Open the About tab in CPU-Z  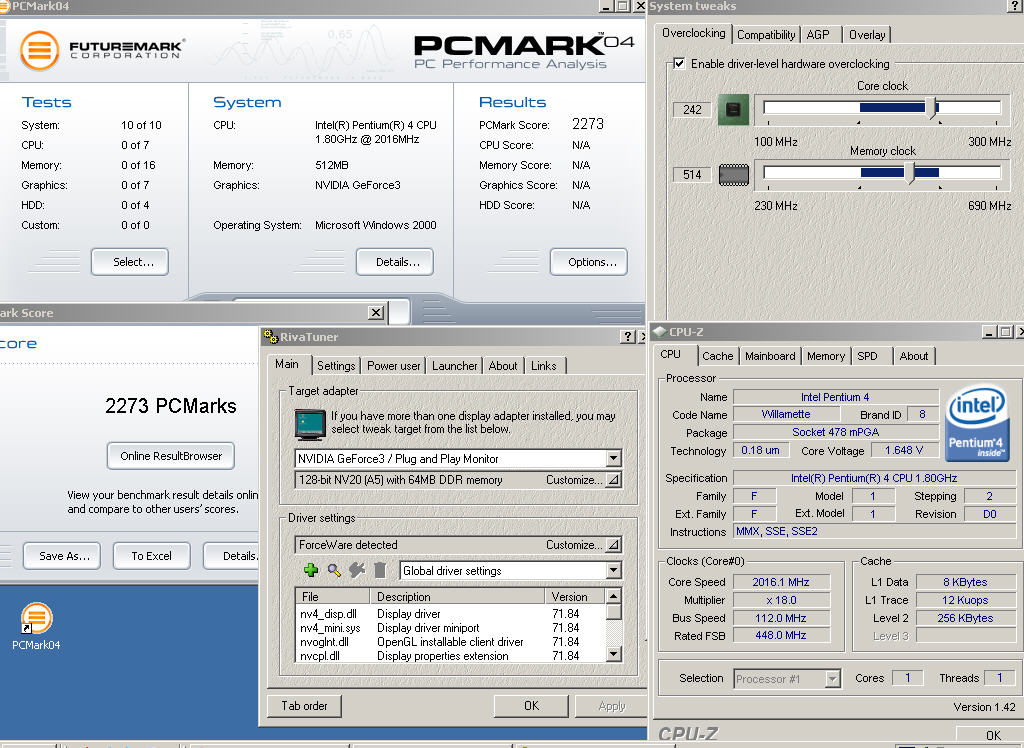tap(914, 356)
